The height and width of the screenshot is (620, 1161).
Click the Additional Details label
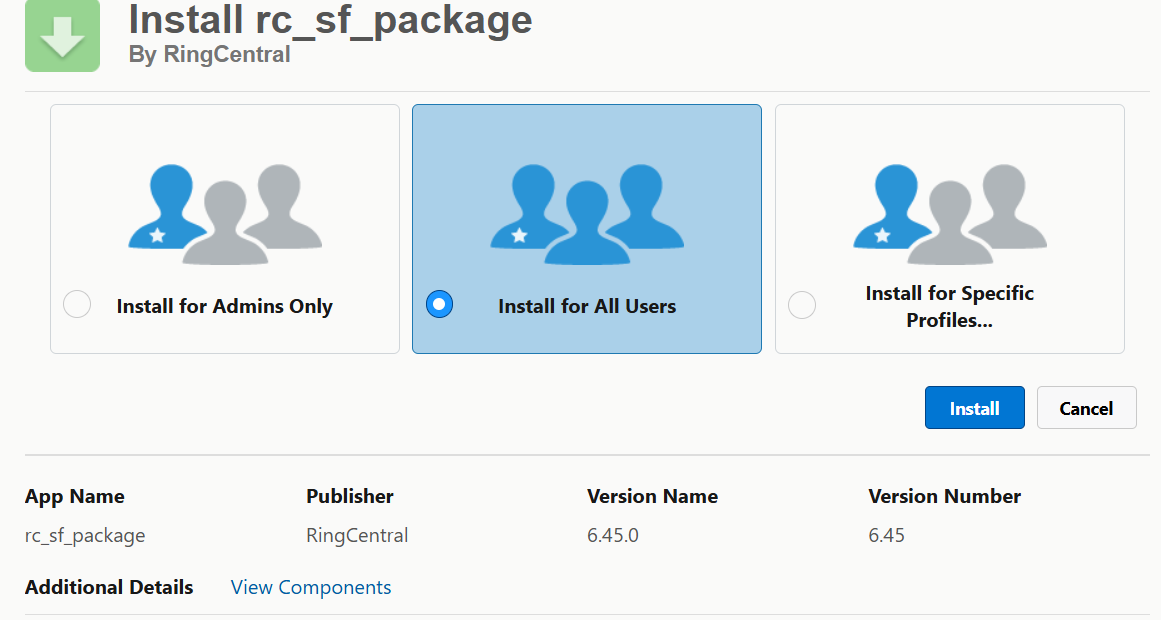coord(109,588)
